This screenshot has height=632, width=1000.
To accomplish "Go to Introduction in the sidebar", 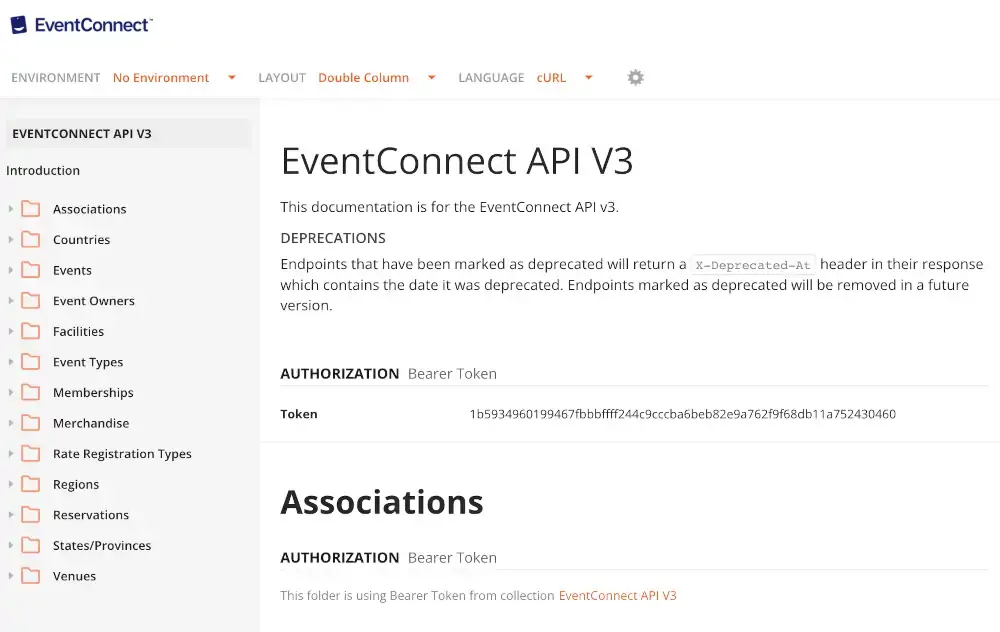I will [43, 171].
